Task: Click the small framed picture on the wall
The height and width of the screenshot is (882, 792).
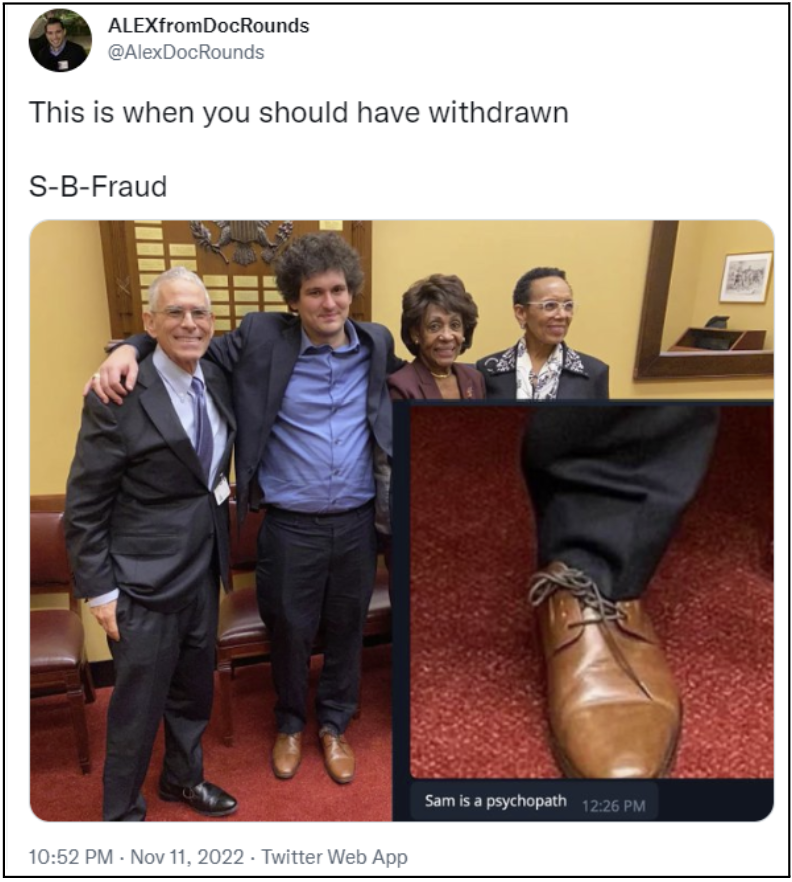Action: 745,278
